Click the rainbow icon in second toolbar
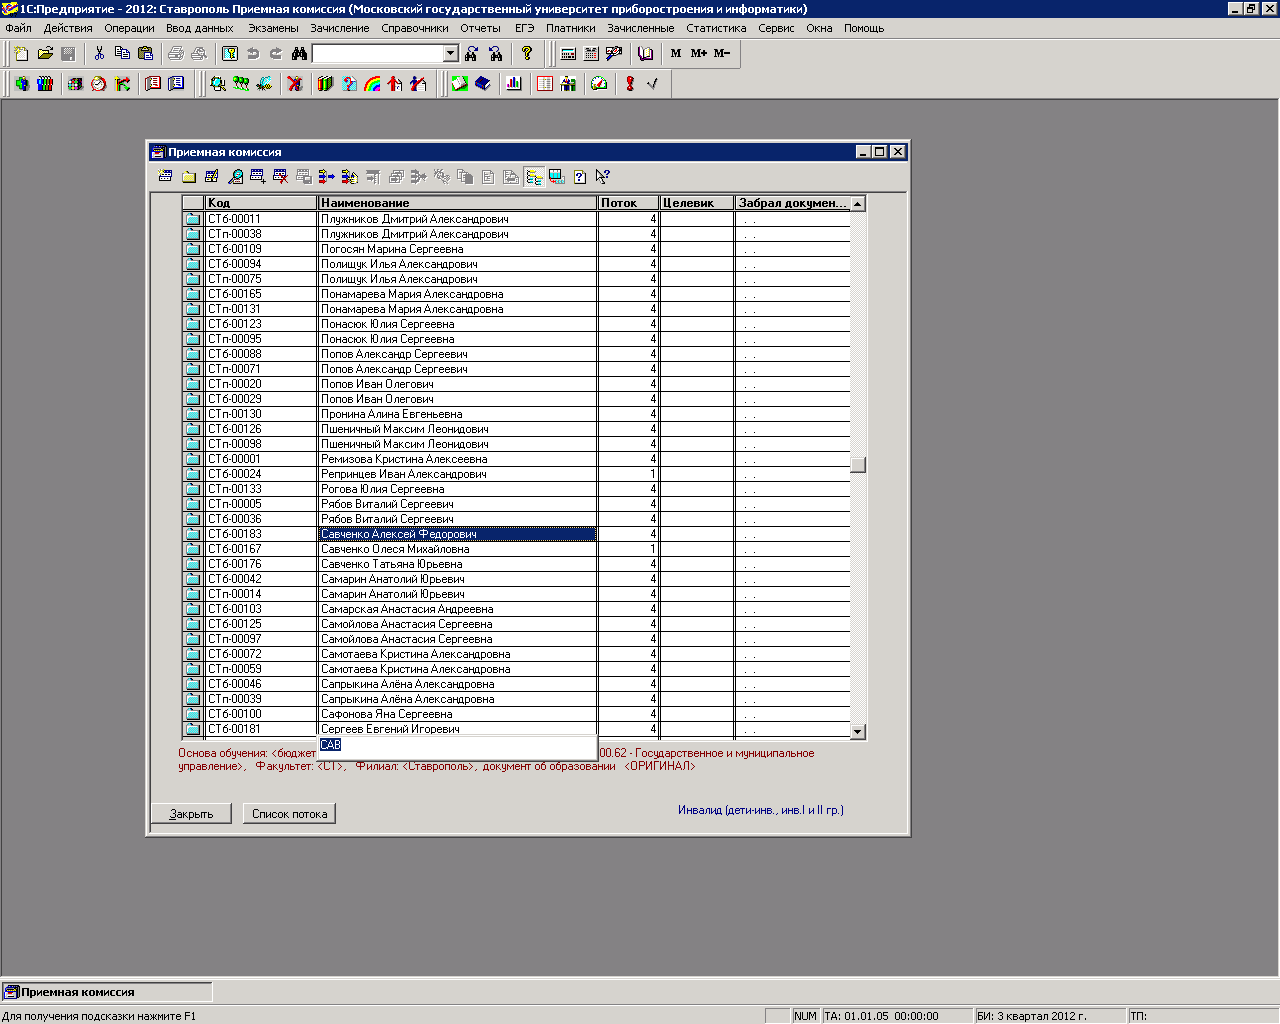 (372, 84)
